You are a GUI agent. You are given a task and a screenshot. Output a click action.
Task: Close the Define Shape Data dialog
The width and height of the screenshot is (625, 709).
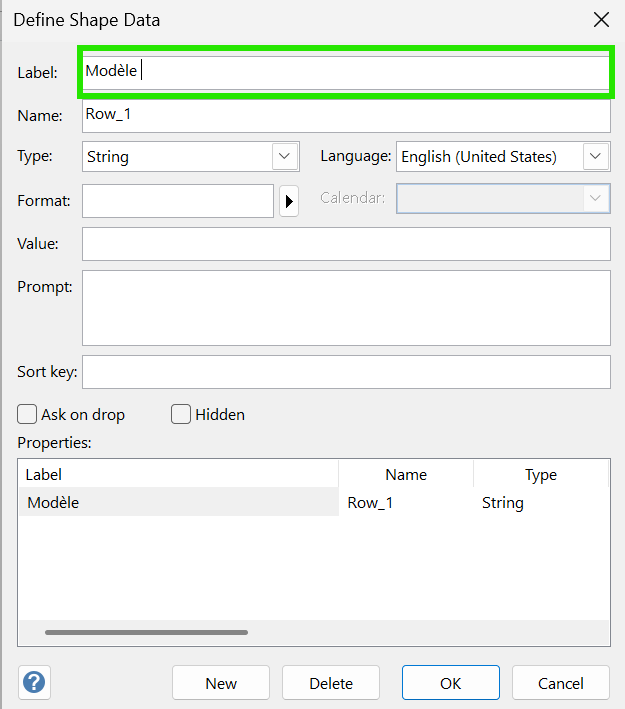[601, 20]
